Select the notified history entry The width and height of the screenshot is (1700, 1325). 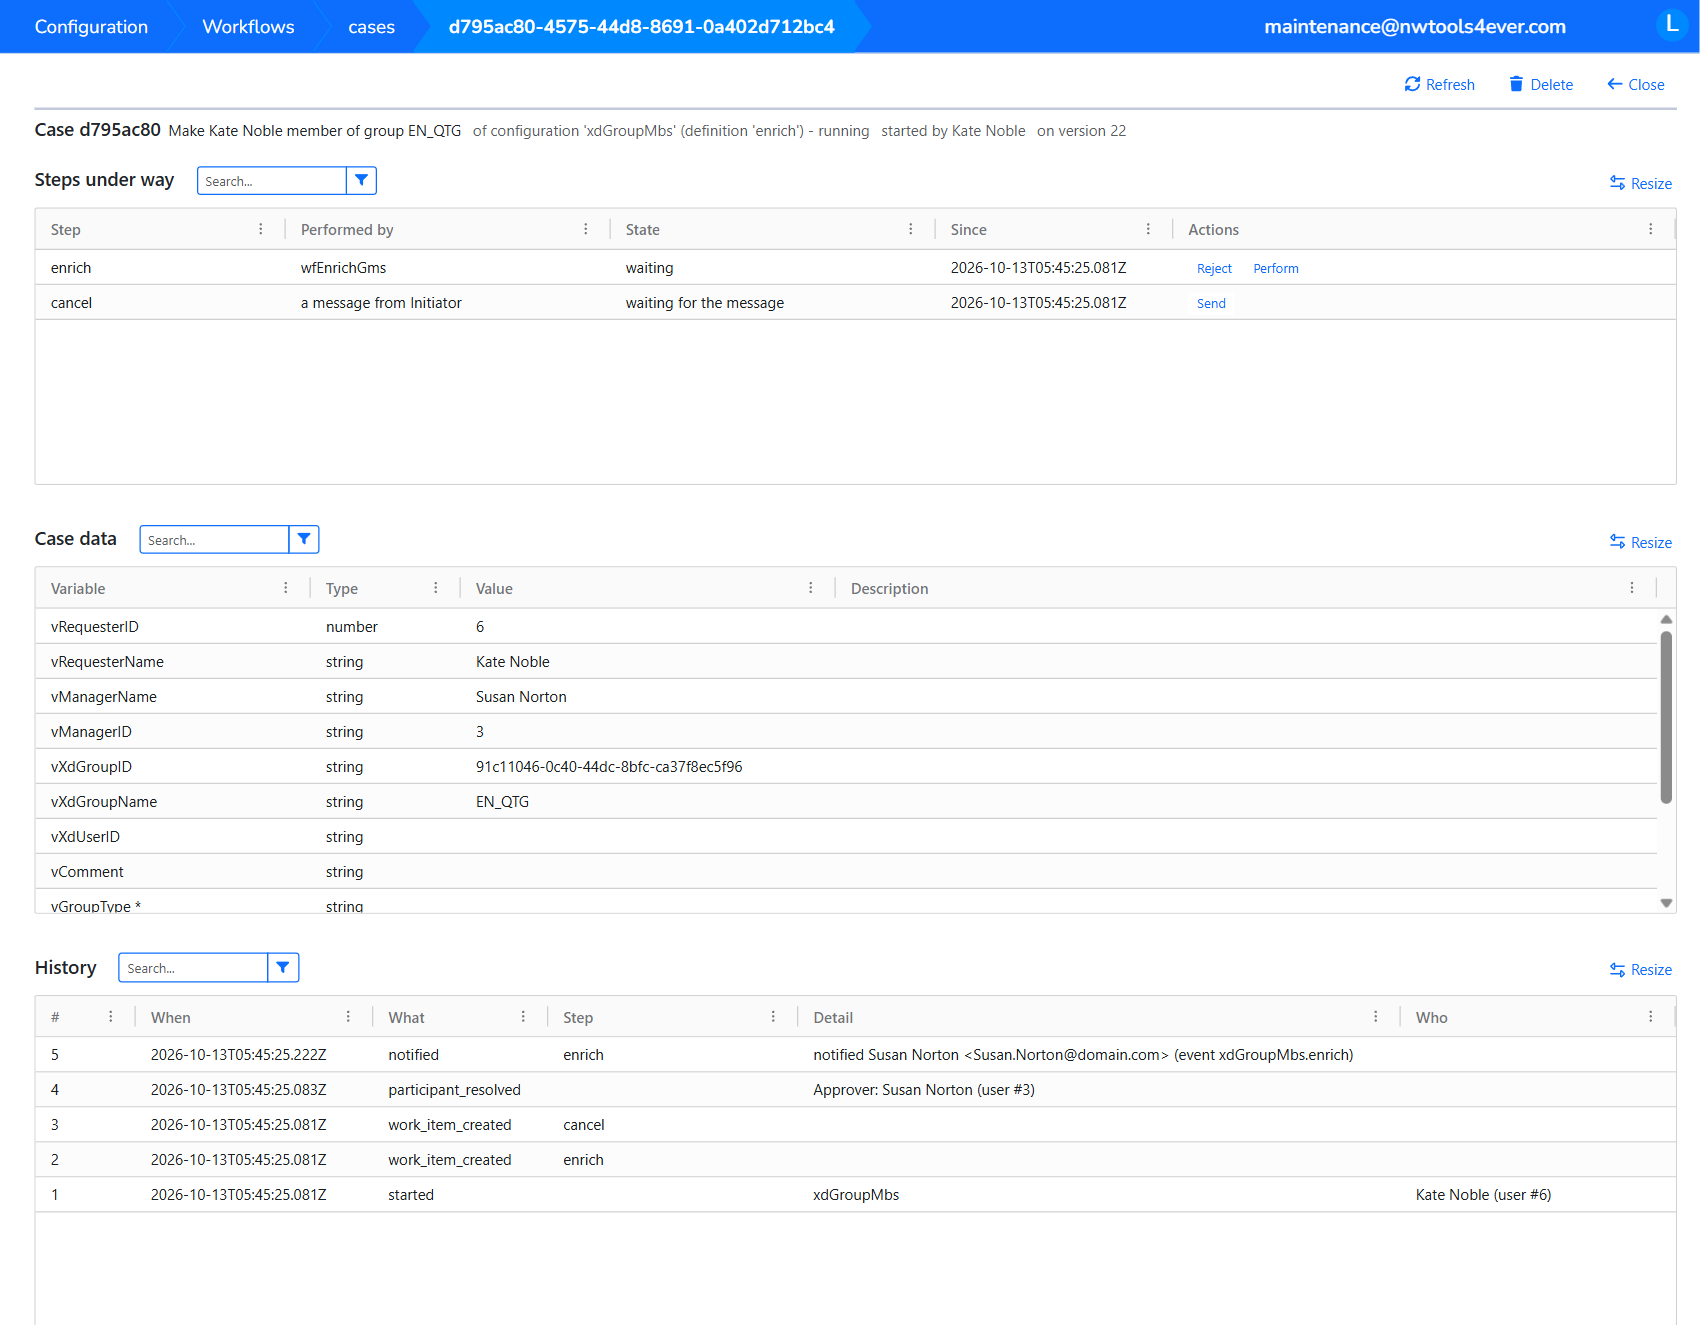855,1054
